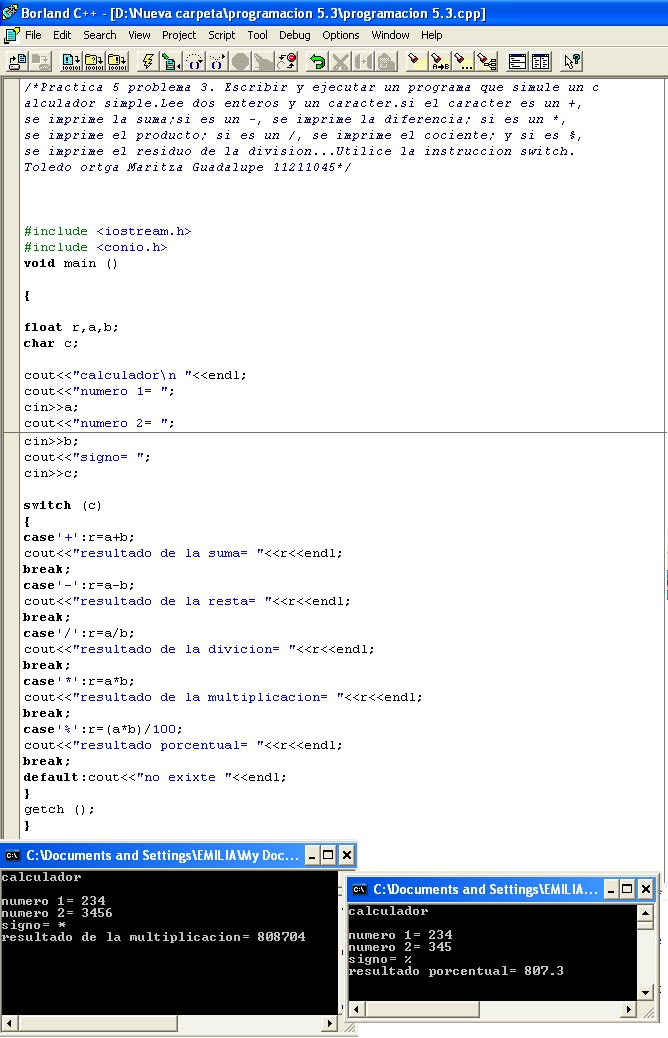Click left console scrollbar left arrow
Image resolution: width=668 pixels, height=1038 pixels.
(x=9, y=1023)
